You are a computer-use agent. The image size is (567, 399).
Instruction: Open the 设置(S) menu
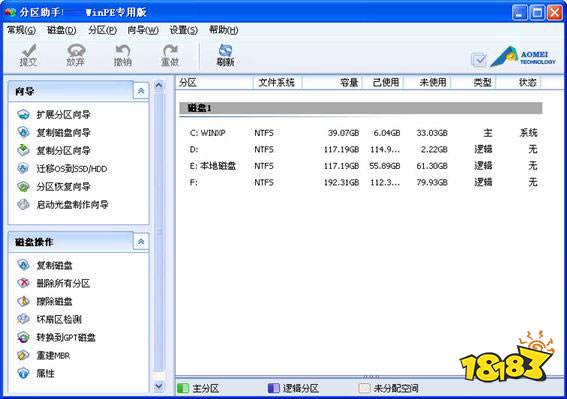(184, 30)
